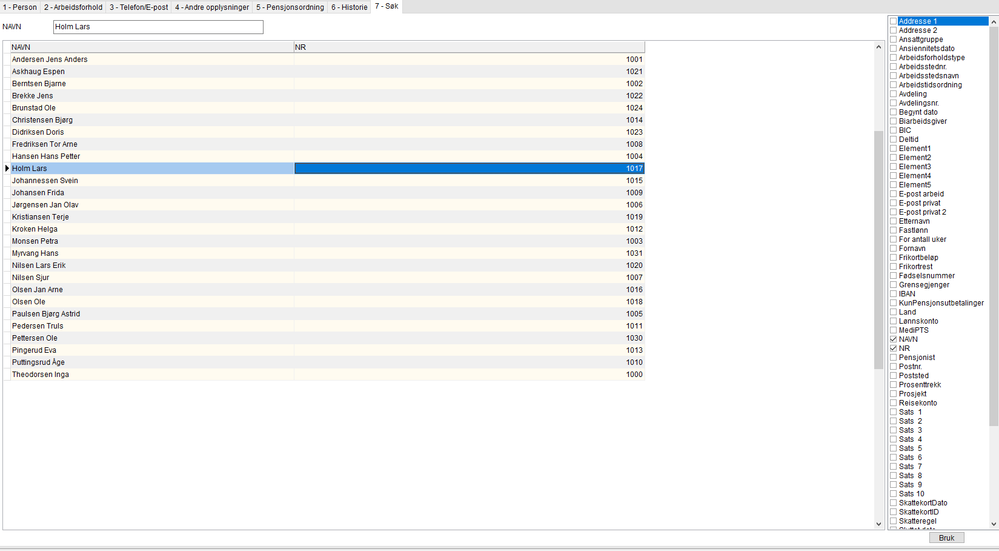Click results grid scroll down arrow

click(879, 524)
